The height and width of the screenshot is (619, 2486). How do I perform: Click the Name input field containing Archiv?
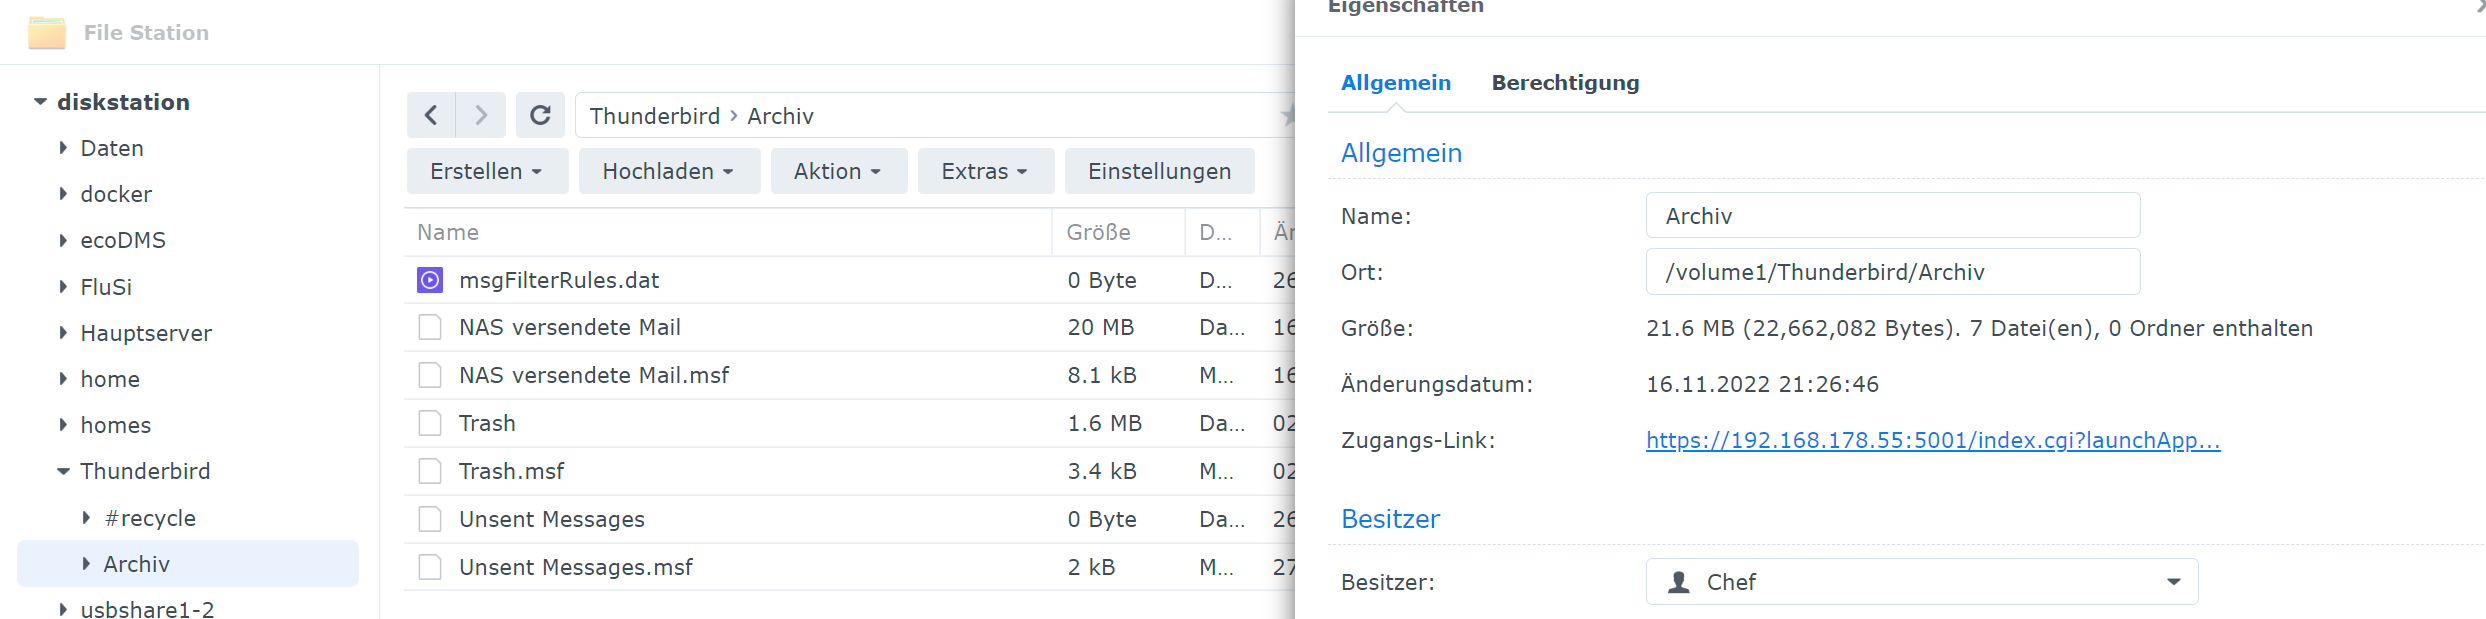click(x=1892, y=216)
